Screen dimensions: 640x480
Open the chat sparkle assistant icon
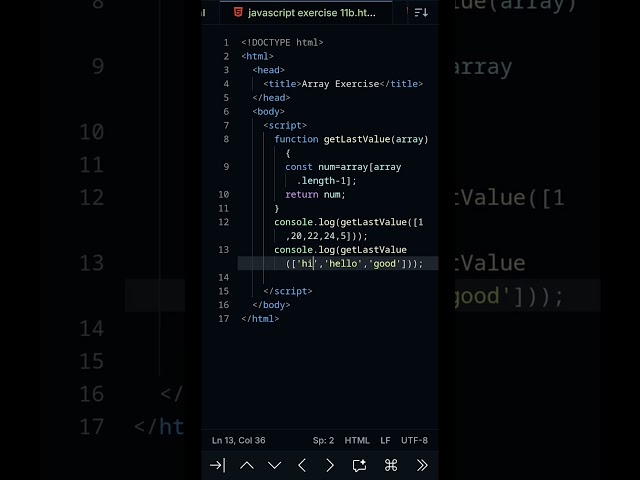(359, 465)
